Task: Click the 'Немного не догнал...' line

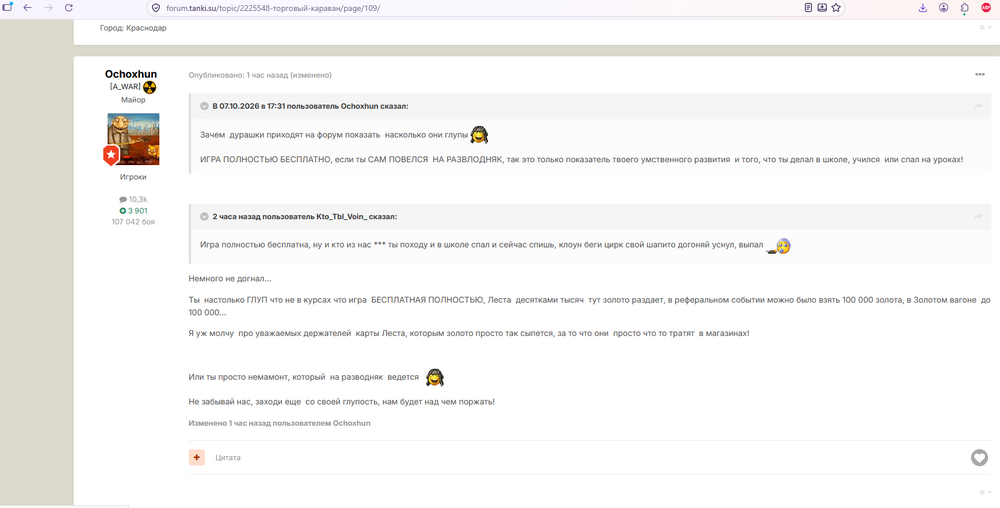Action: tap(230, 279)
